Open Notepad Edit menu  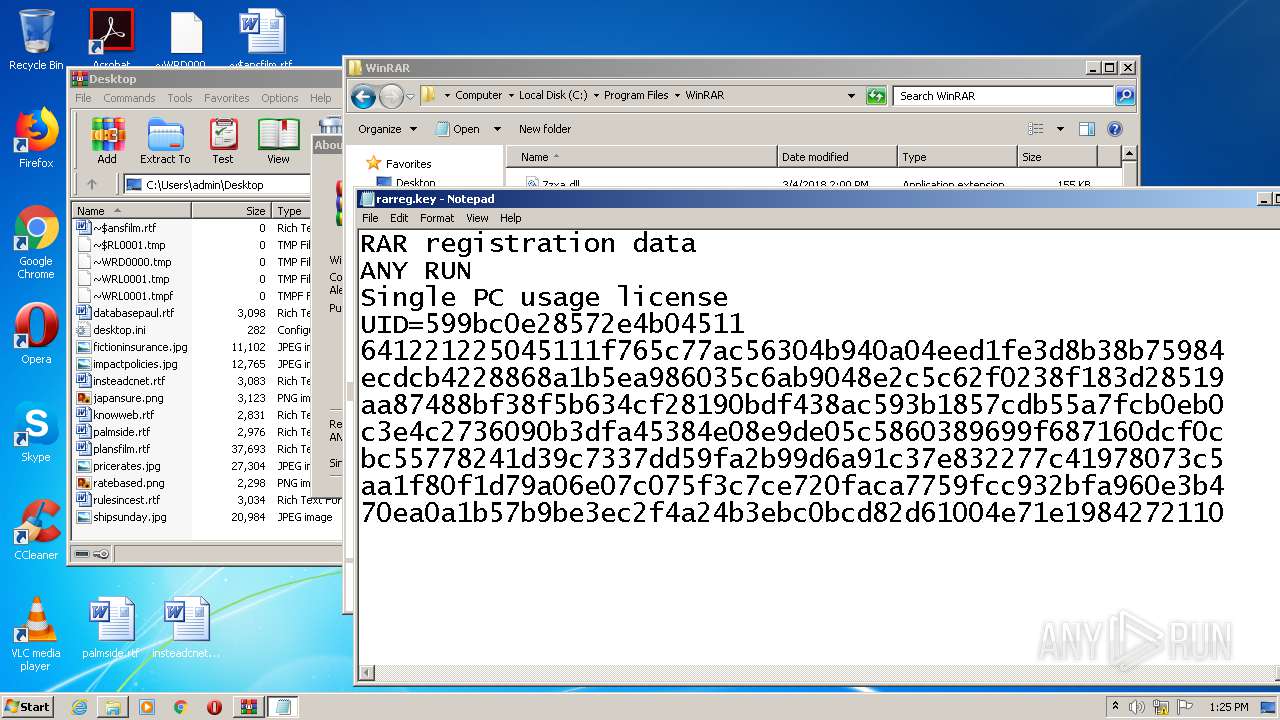[x=399, y=218]
